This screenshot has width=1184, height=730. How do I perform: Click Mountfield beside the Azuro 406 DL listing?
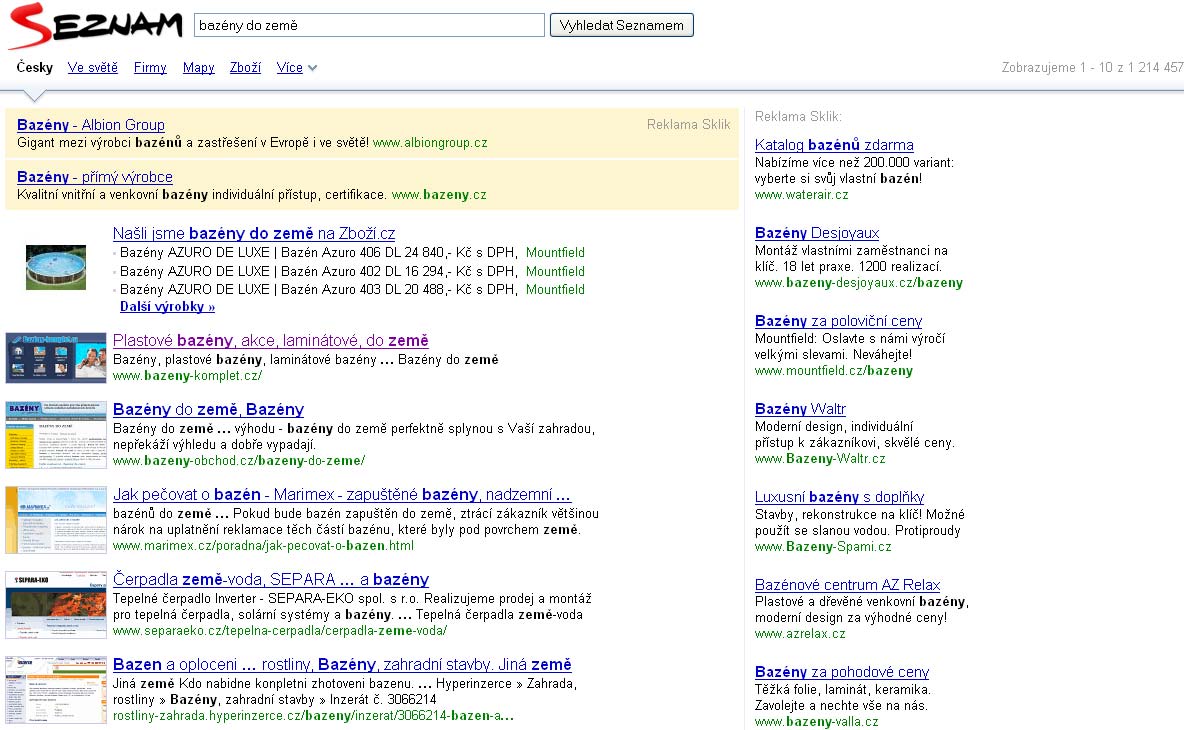555,252
